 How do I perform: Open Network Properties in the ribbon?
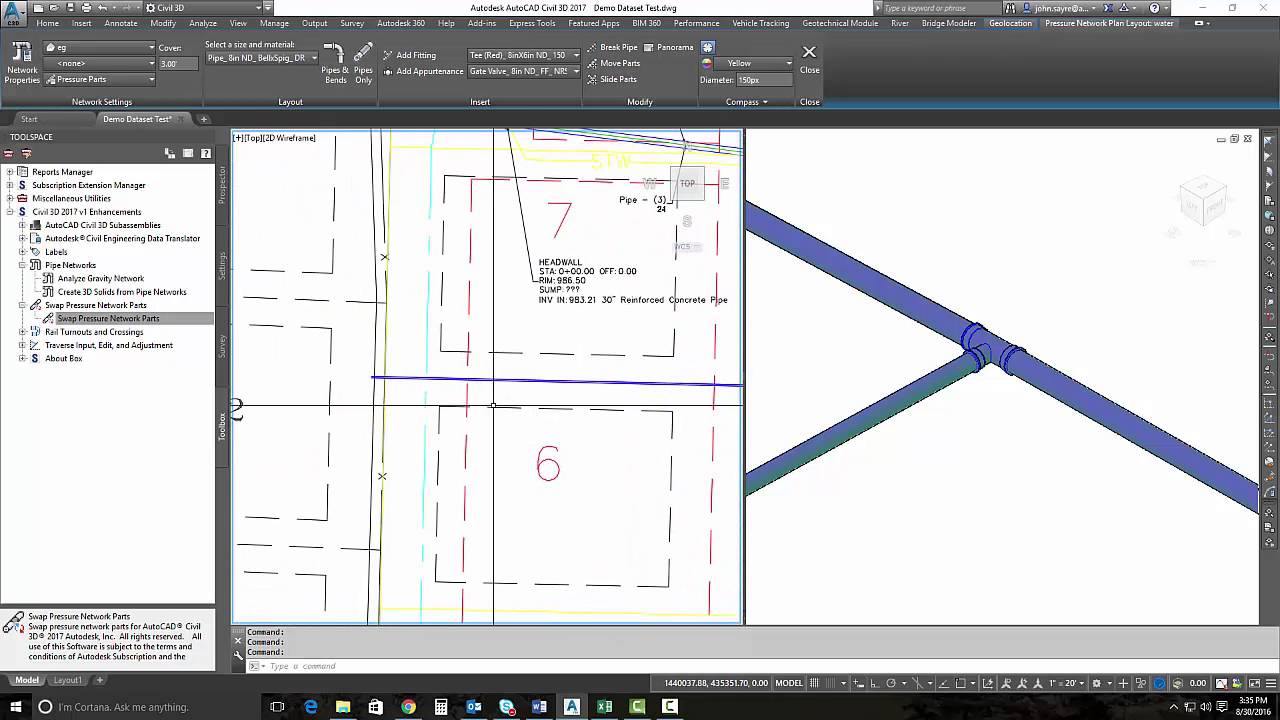coord(22,64)
